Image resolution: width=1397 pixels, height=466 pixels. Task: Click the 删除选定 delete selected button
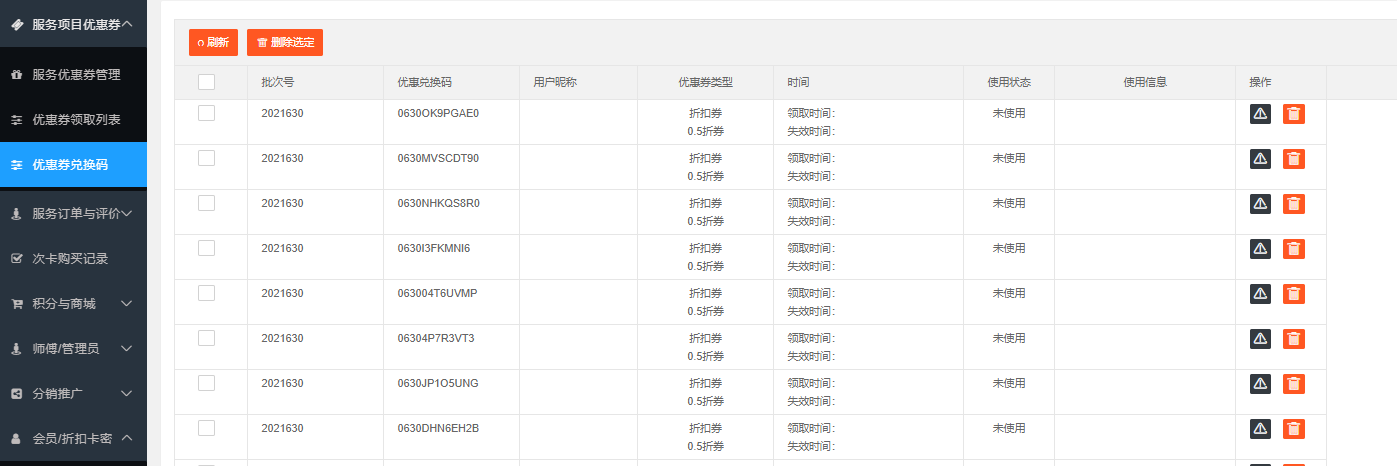tap(285, 43)
